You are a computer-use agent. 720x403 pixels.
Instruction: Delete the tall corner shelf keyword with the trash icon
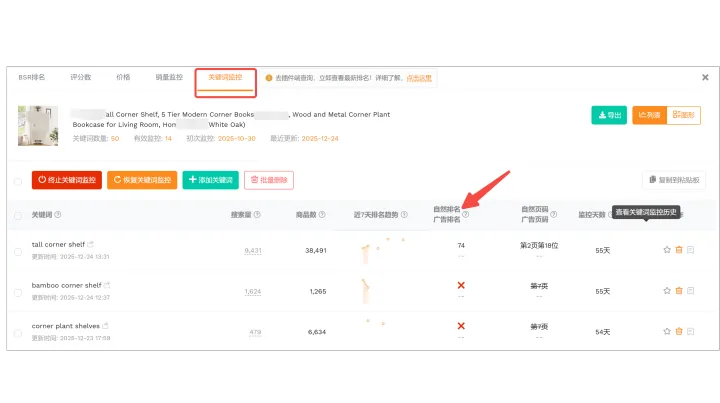tap(679, 250)
